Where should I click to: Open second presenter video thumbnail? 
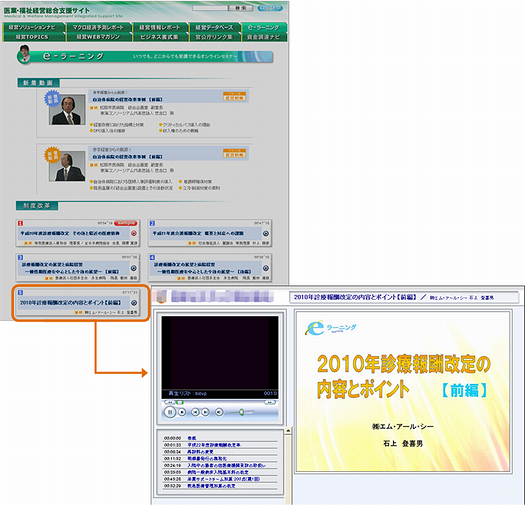(x=67, y=166)
